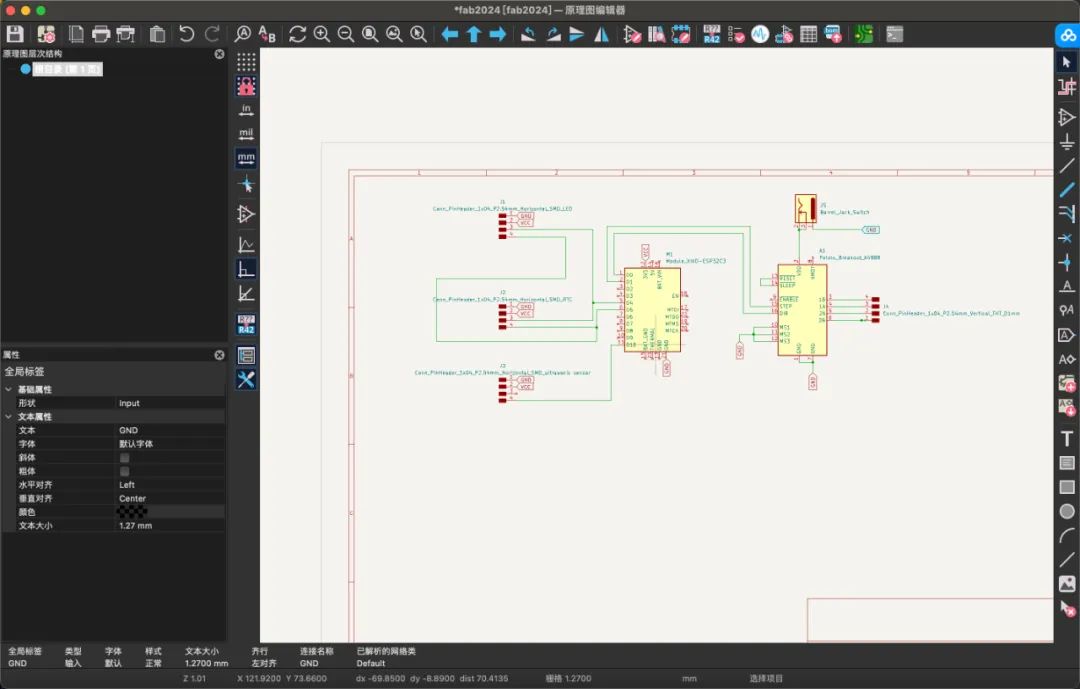Zoom to fit objects
The image size is (1080, 689).
pos(394,34)
